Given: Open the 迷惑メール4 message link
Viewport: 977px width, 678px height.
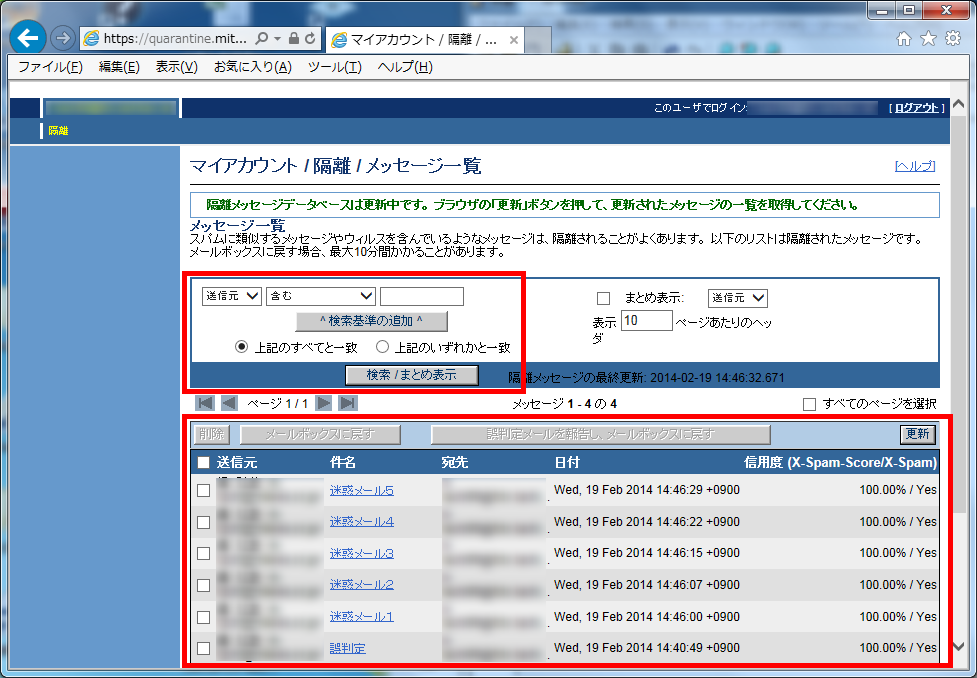Looking at the screenshot, I should pos(361,522).
